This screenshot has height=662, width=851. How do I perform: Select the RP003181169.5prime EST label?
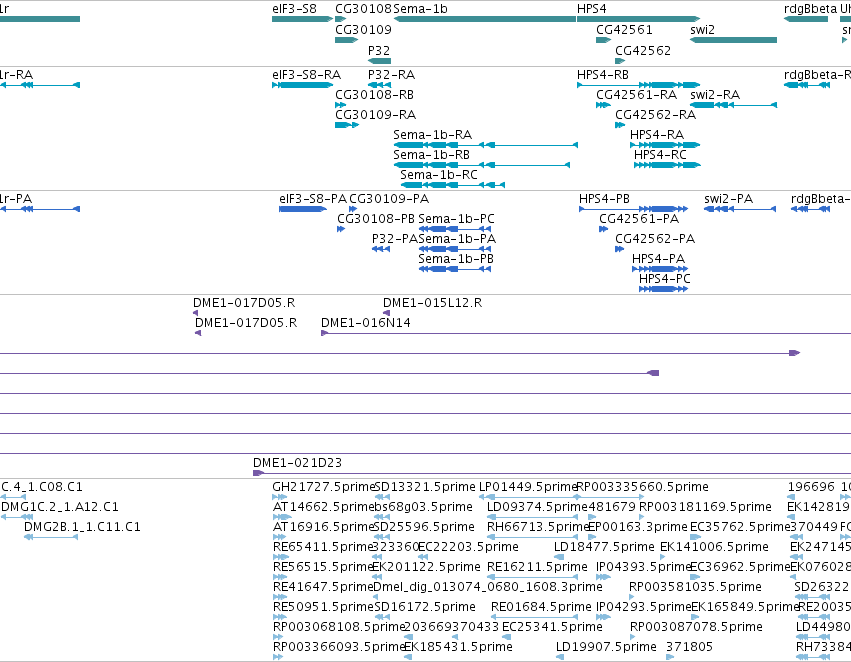[705, 507]
